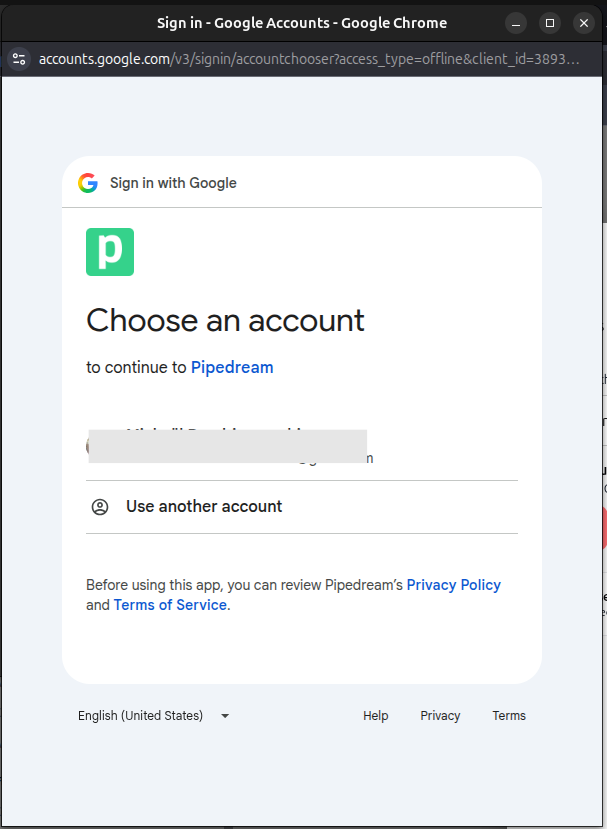Click the accounts.google.com URL address field
The height and width of the screenshot is (829, 607).
click(x=309, y=59)
